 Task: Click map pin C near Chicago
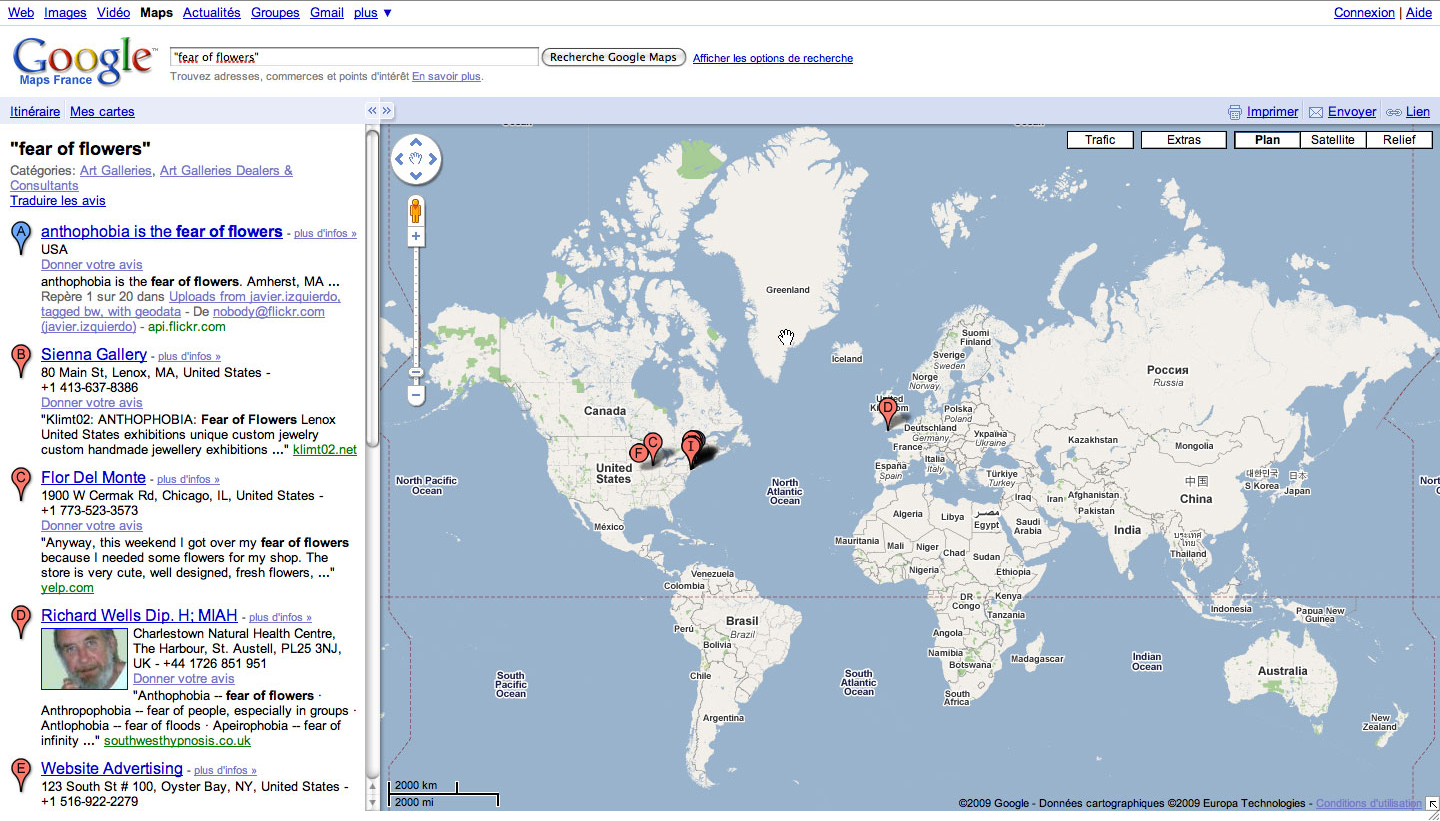(x=653, y=448)
